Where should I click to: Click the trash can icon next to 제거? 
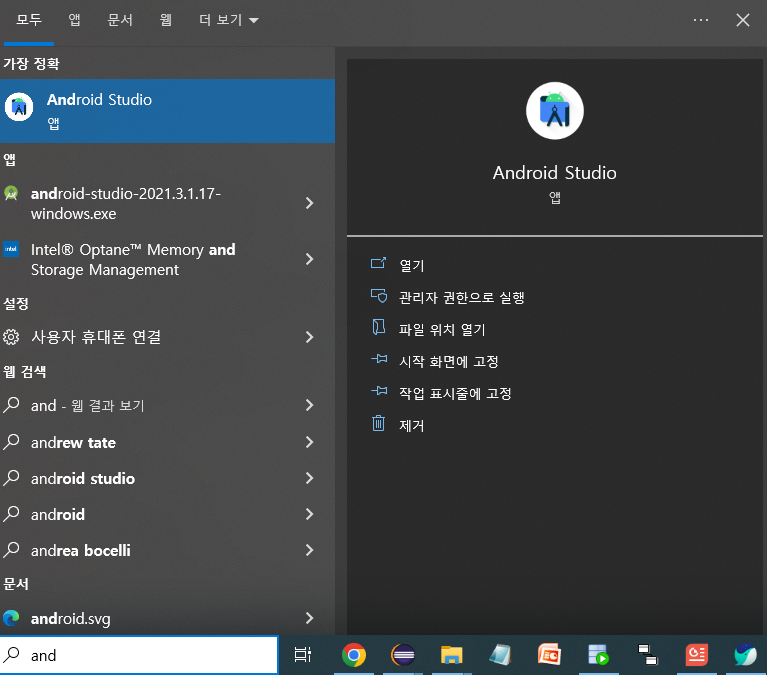coord(379,423)
